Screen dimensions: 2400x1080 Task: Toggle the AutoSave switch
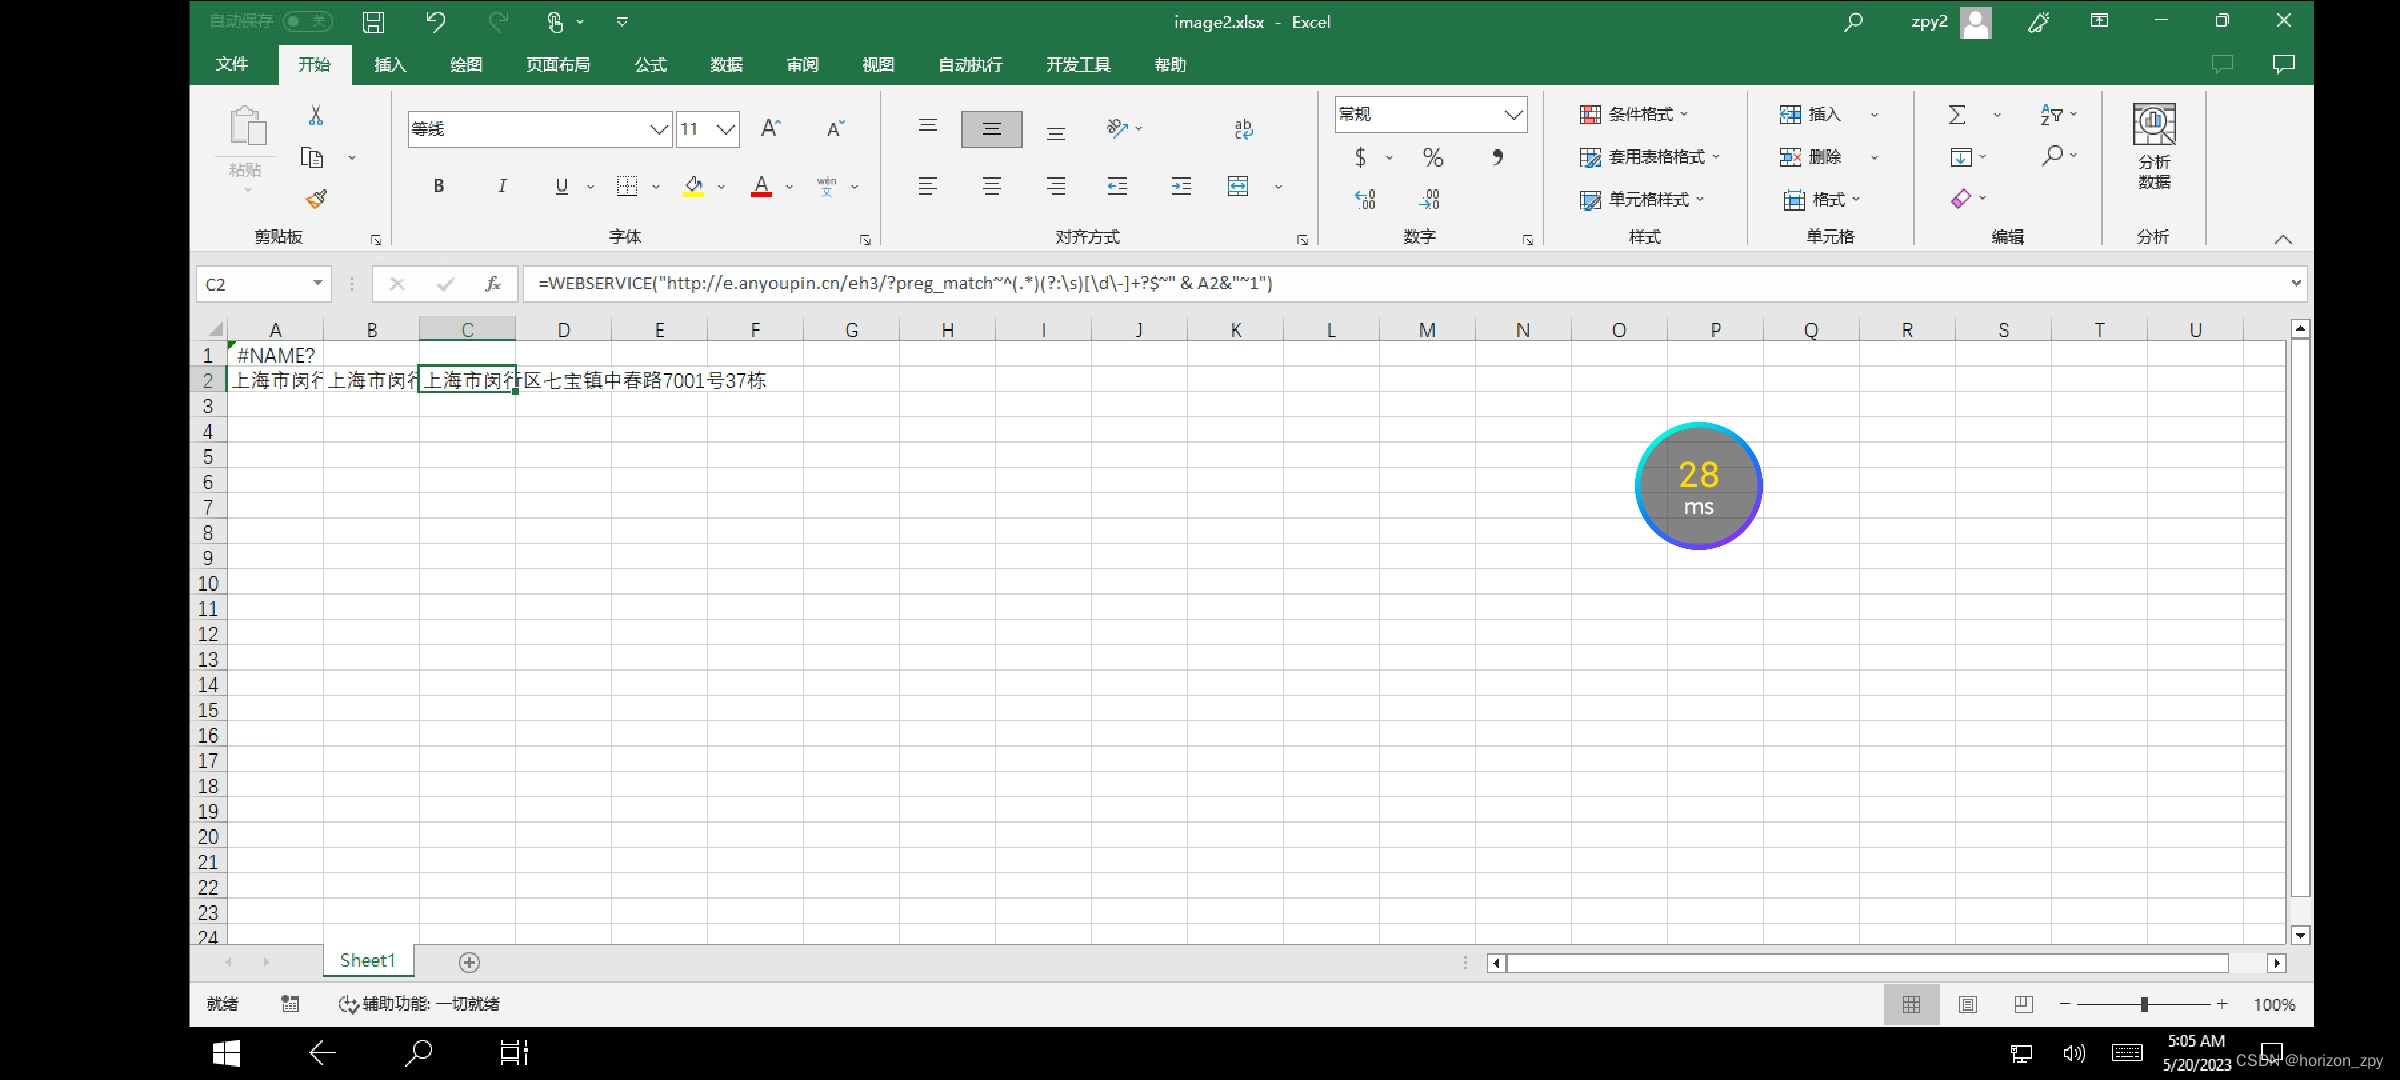click(x=307, y=21)
